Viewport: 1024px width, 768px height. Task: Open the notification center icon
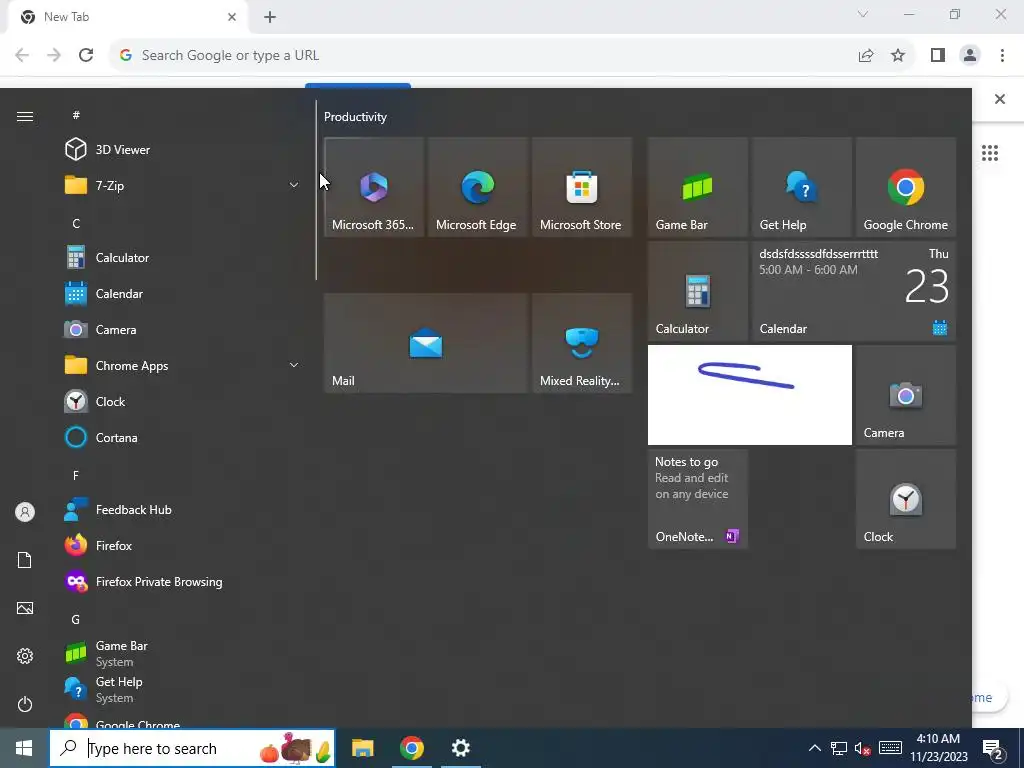pos(993,750)
